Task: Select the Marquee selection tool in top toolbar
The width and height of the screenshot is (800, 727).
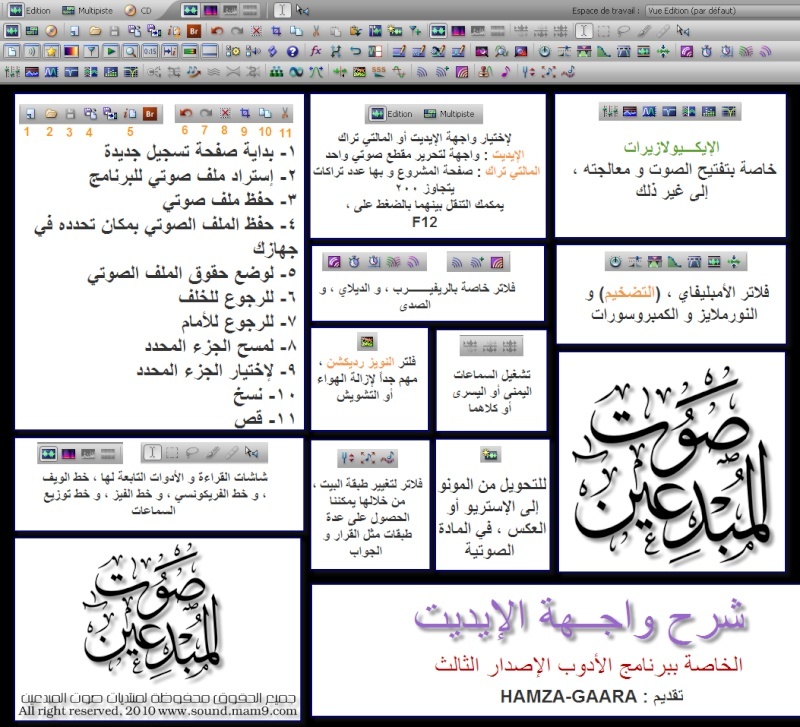Action: [x=604, y=32]
